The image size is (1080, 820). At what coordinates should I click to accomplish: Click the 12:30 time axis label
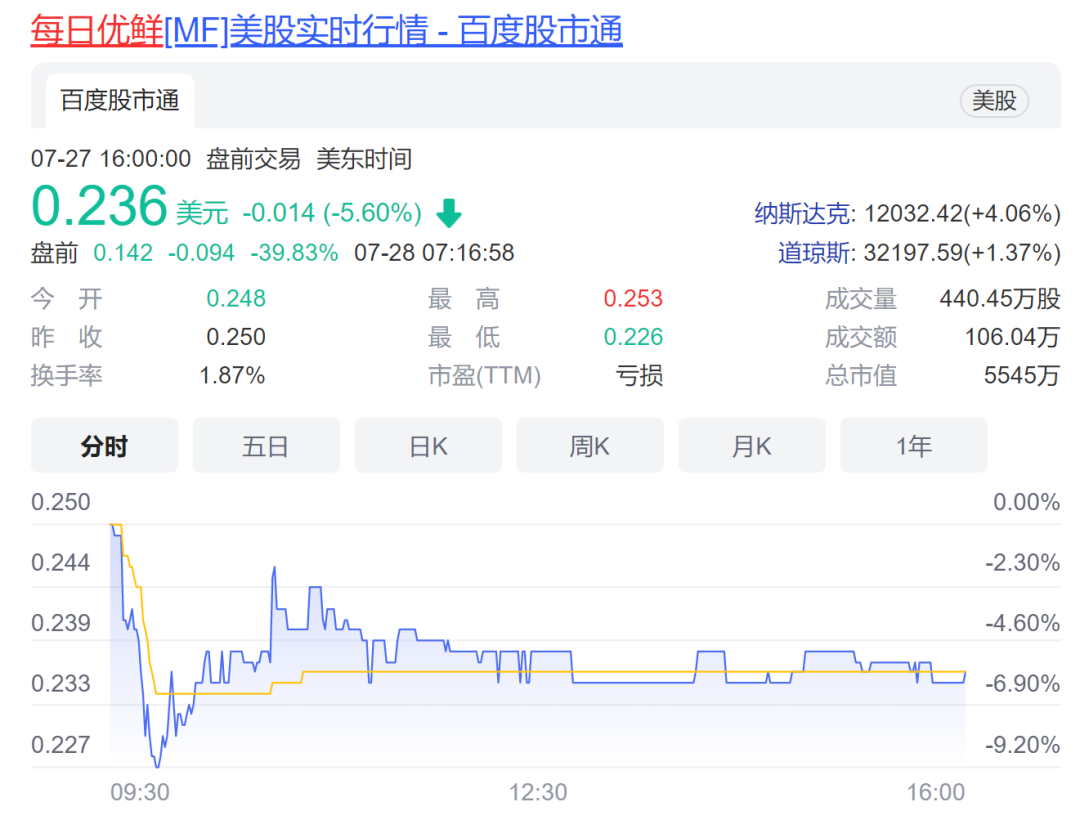click(537, 793)
